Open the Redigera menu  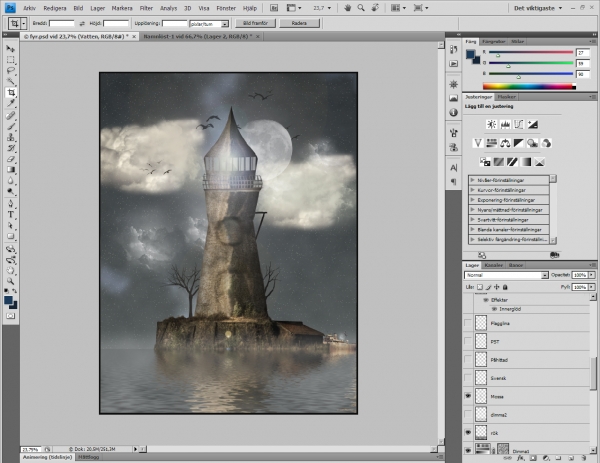tap(55, 8)
